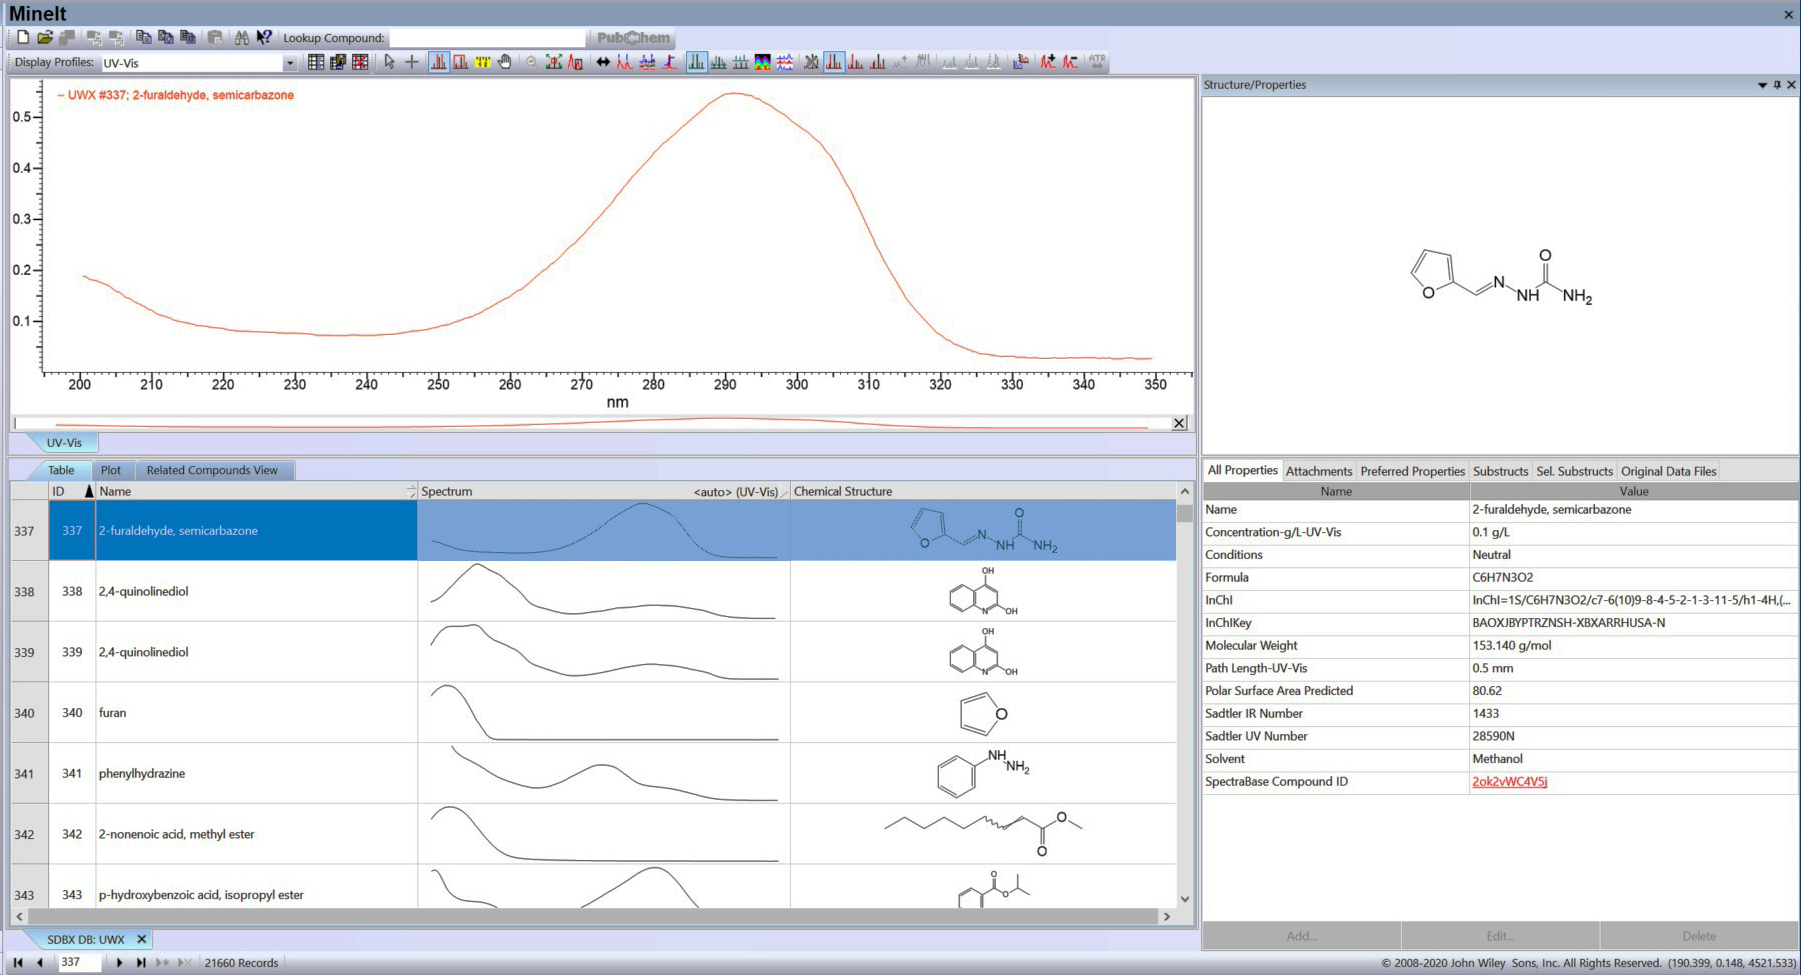
Task: Click the table's vertical scrollbar down arrow
Action: 1185,899
